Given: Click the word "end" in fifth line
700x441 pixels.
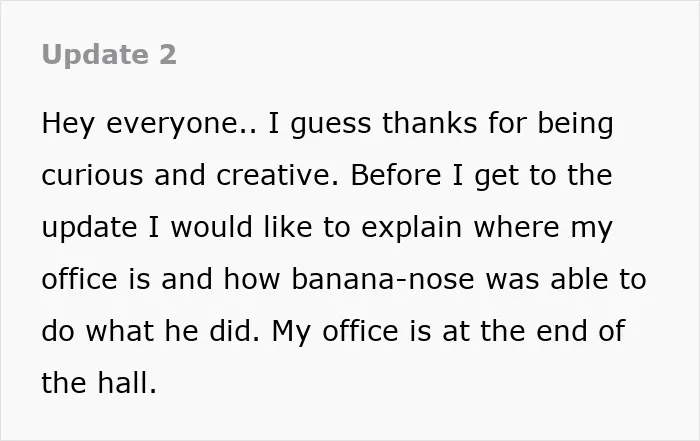Looking at the screenshot, I should pos(562,331).
